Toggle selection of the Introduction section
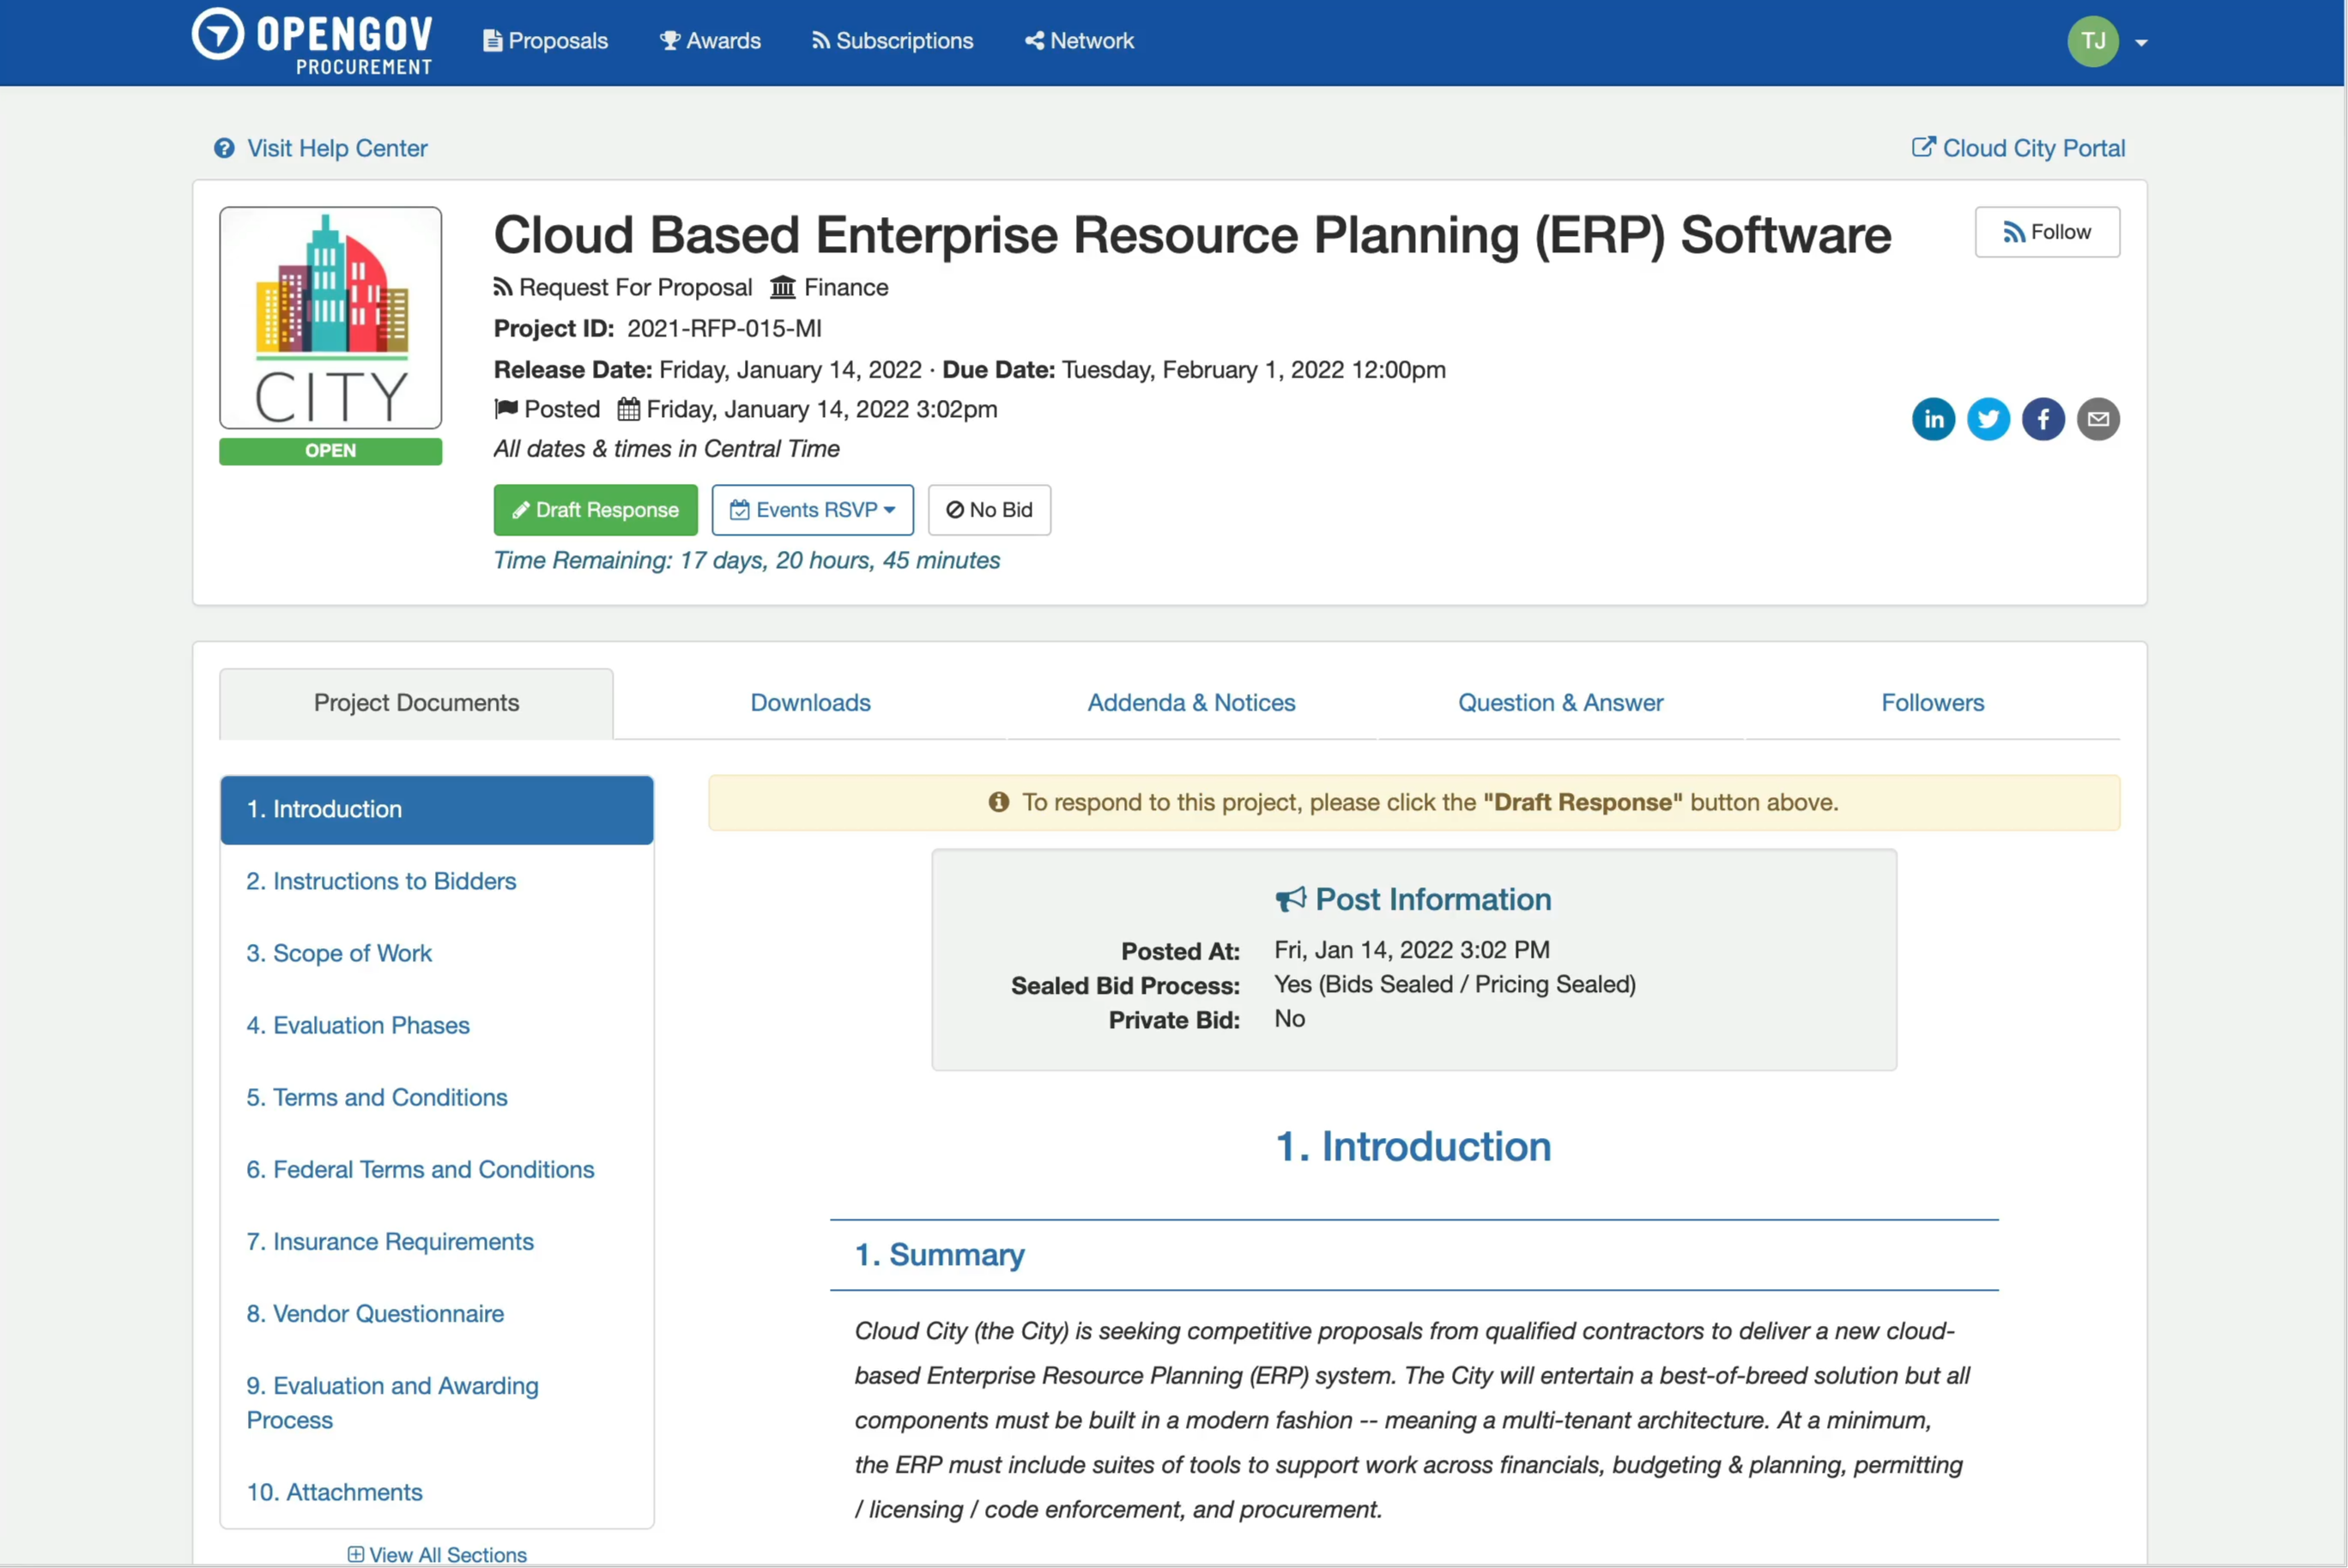Screen dimensions: 2348x1568 pyautogui.click(x=436, y=809)
